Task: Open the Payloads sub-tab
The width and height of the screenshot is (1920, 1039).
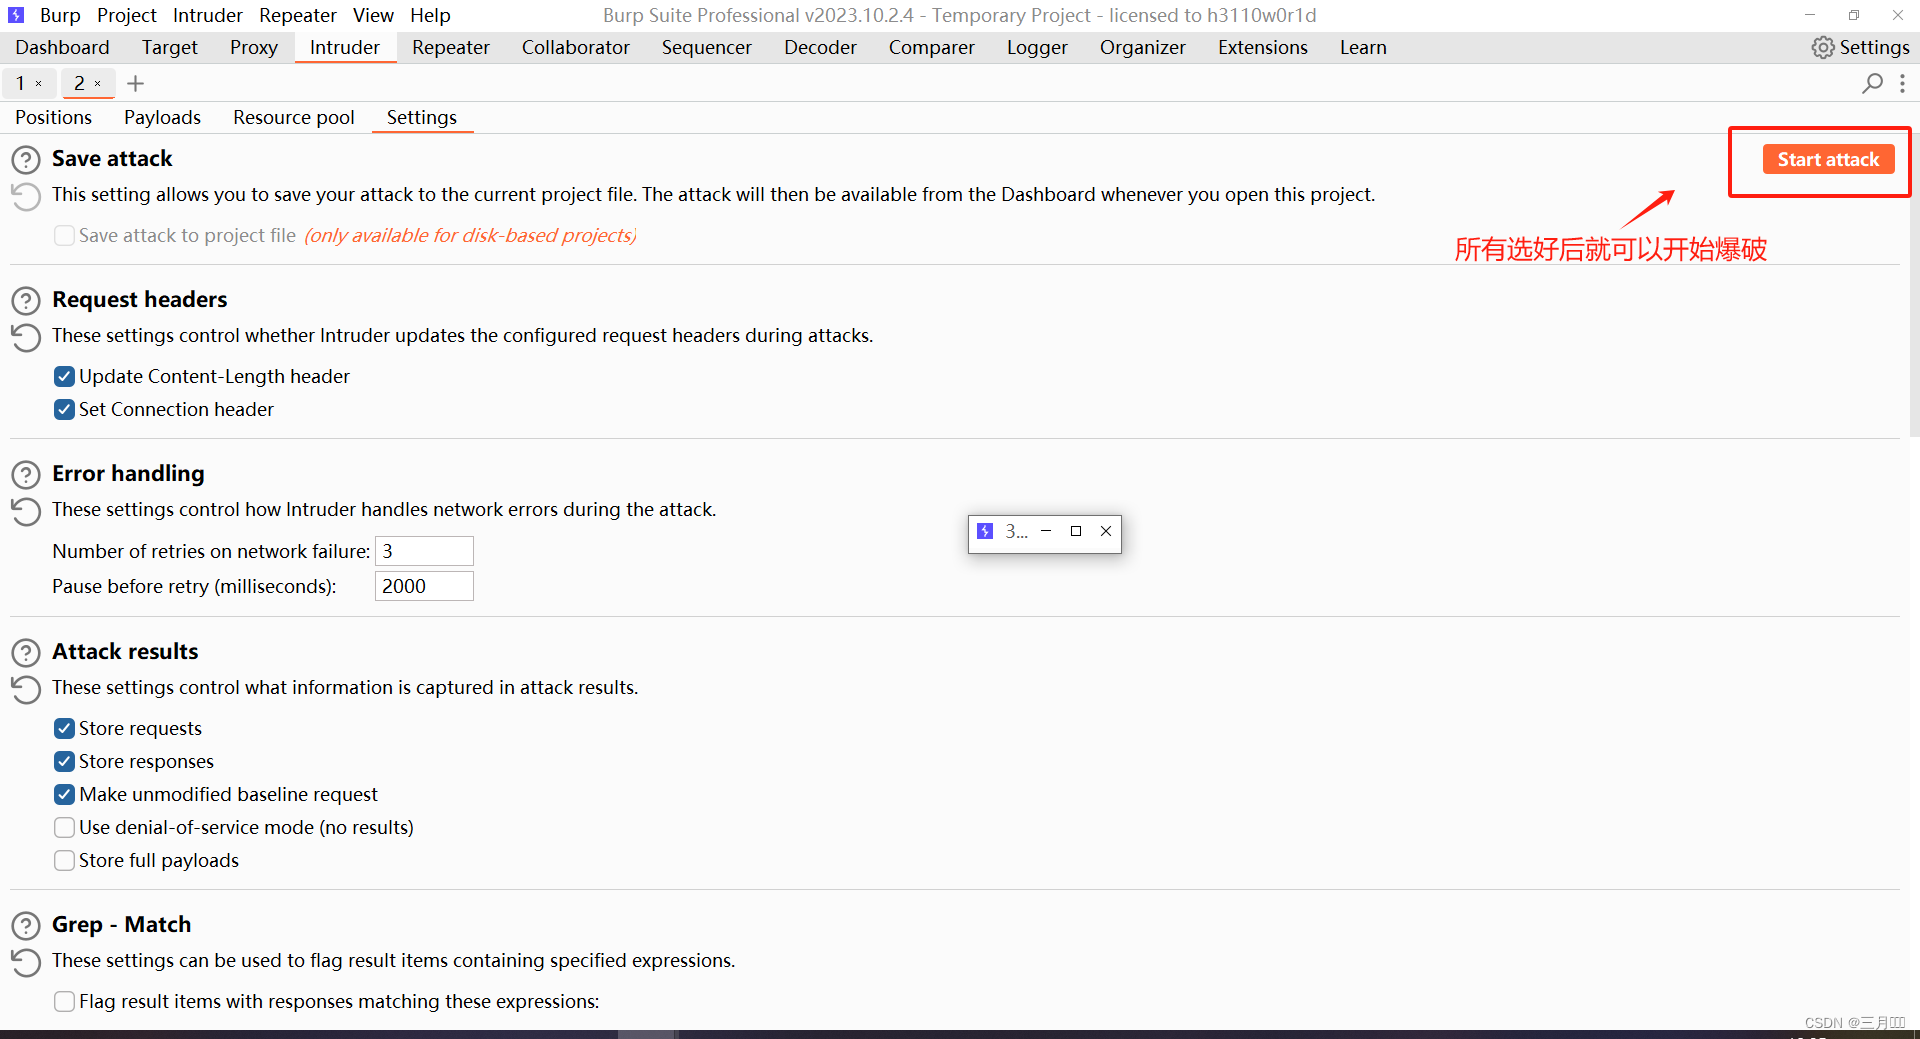Action: point(162,117)
